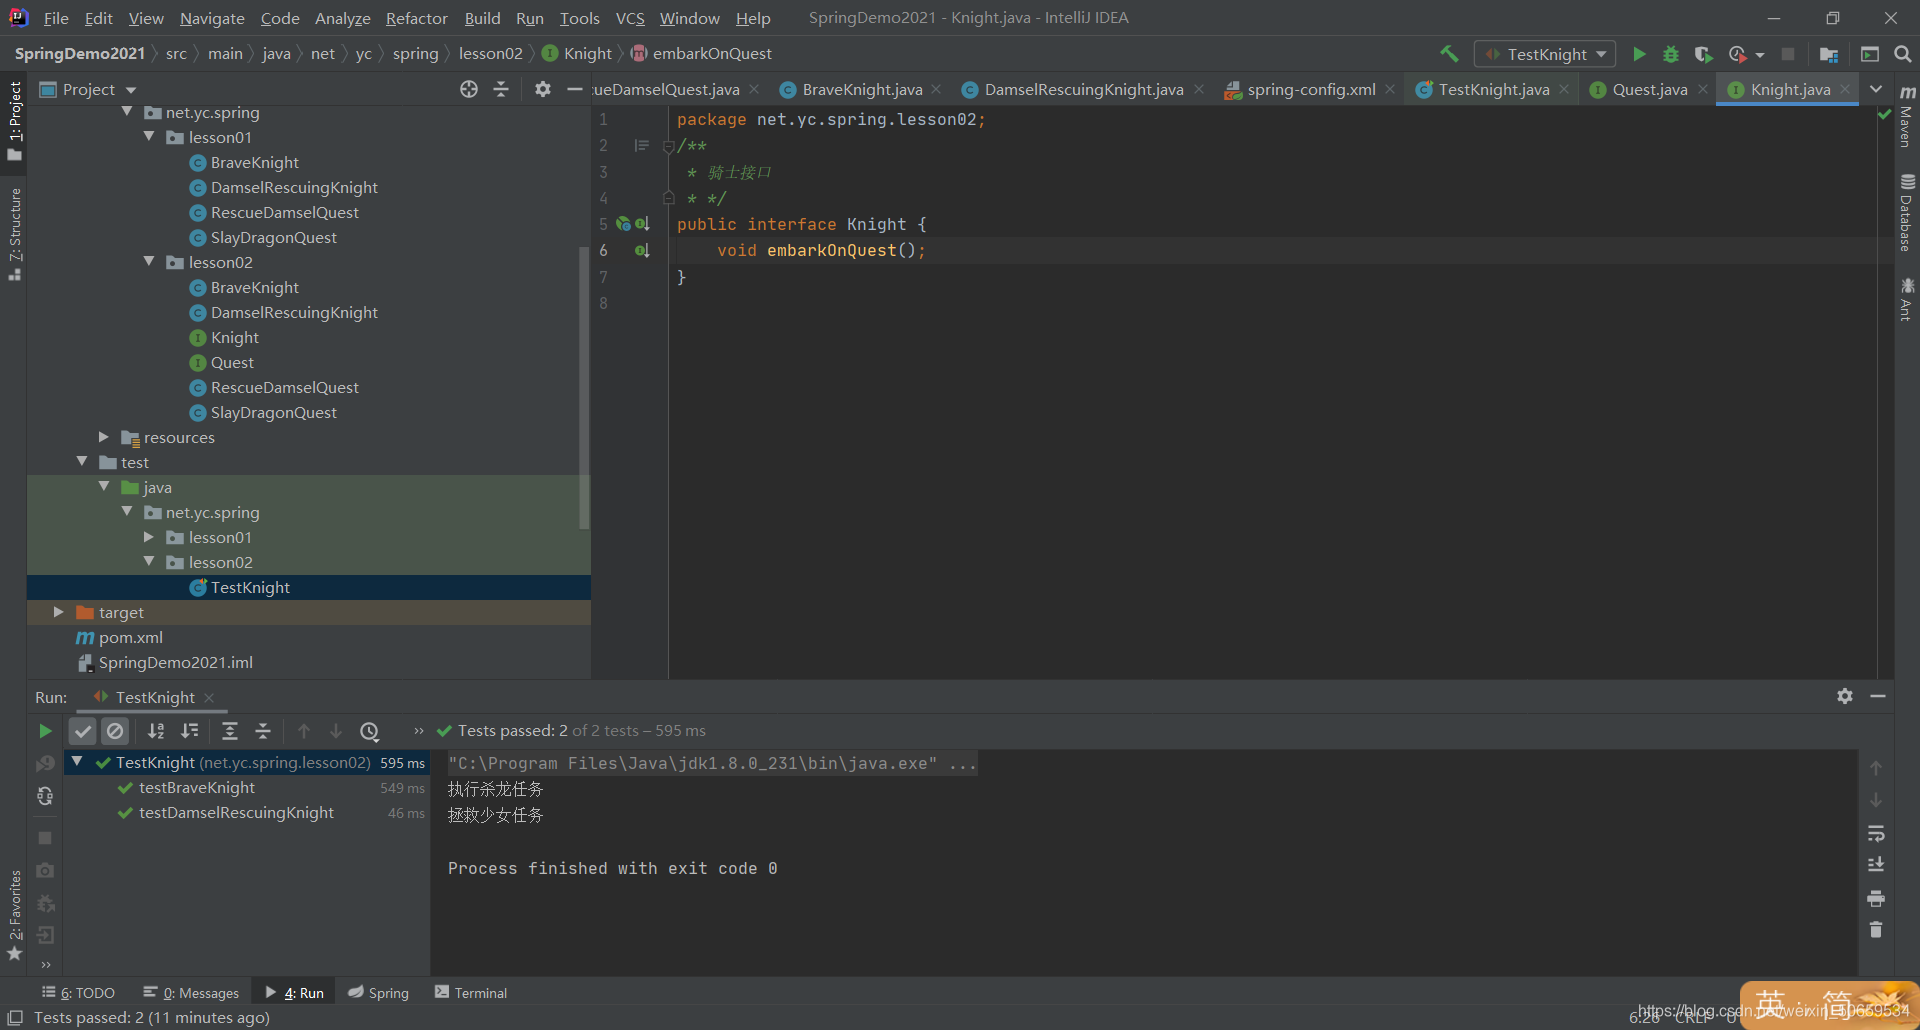
Task: Open the VCS menu
Action: 630,18
